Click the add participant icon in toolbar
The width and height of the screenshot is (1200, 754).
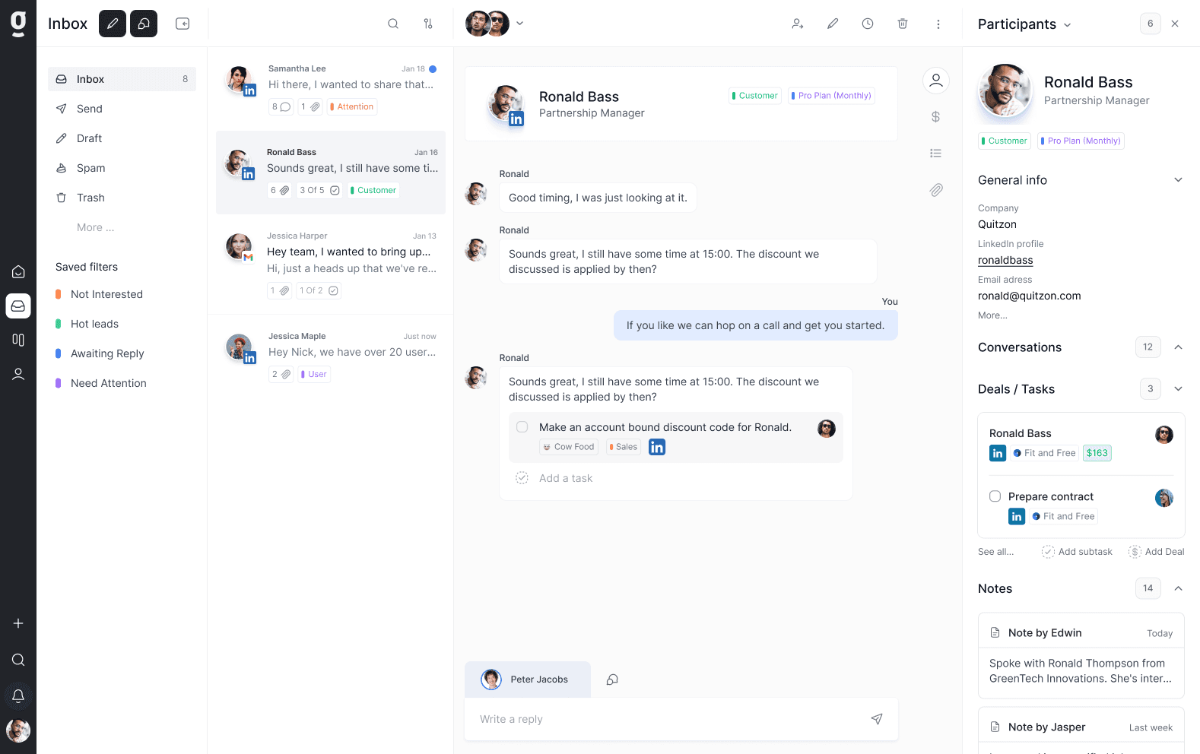[x=797, y=24]
